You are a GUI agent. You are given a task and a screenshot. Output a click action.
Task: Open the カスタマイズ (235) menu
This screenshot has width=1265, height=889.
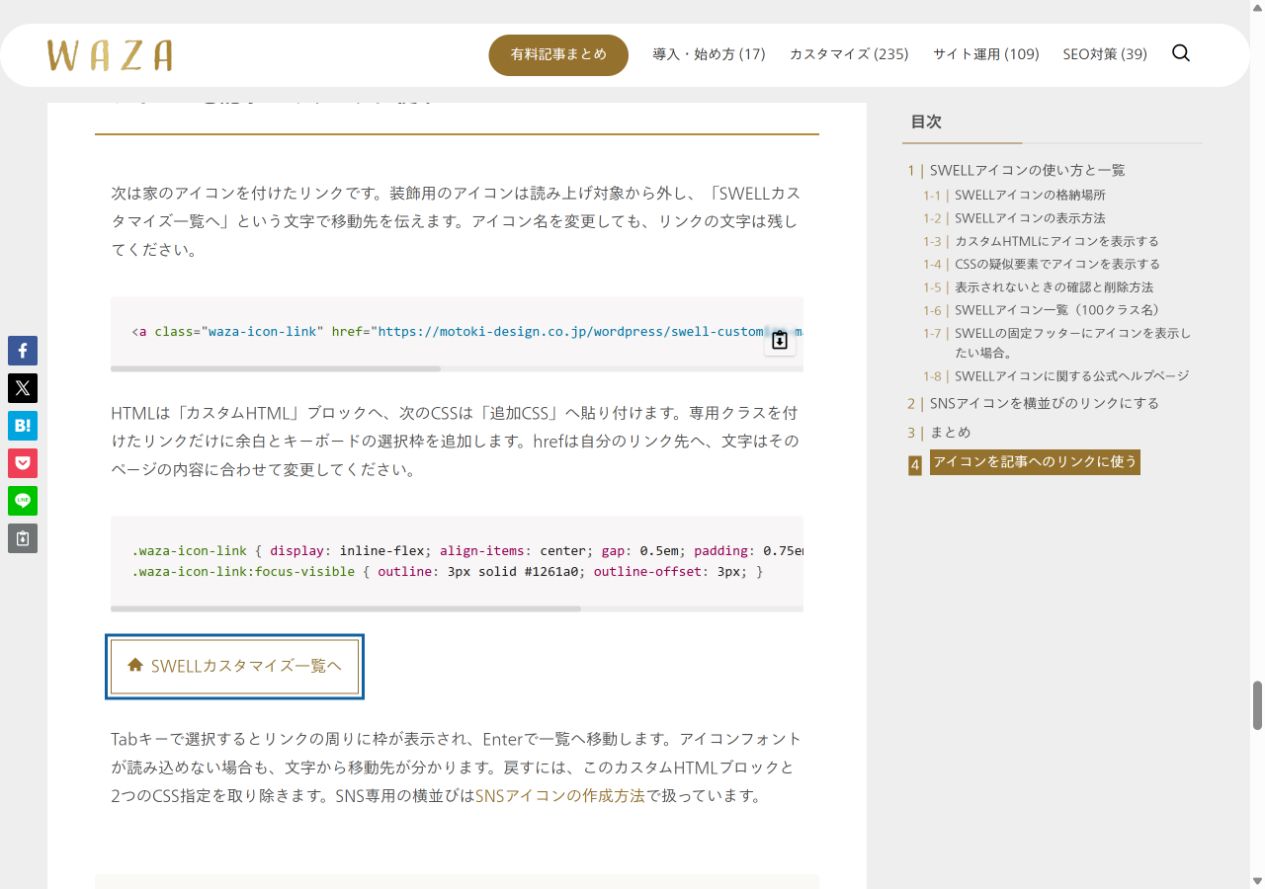[849, 54]
